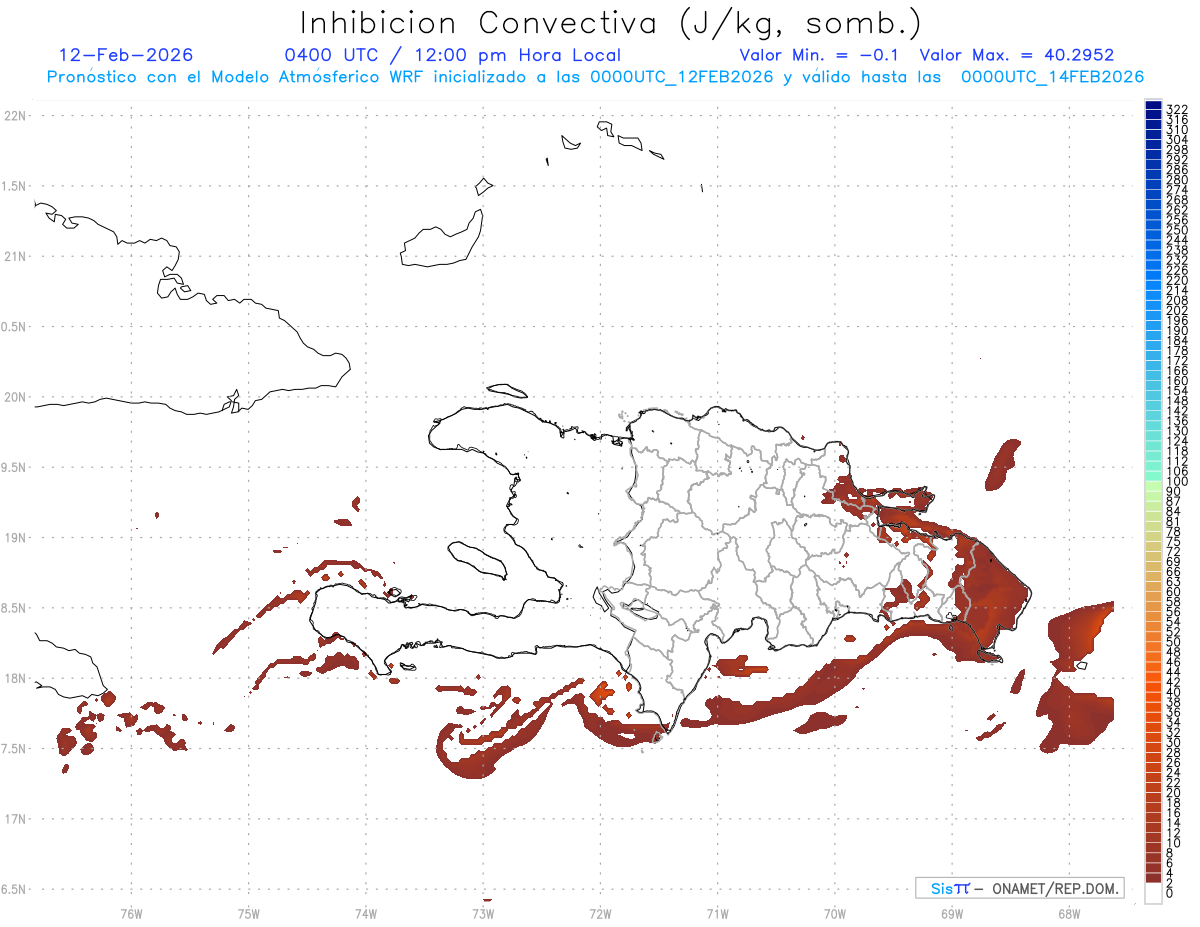Click the '74W' longitude label
The width and height of the screenshot is (1200, 927).
tap(366, 912)
